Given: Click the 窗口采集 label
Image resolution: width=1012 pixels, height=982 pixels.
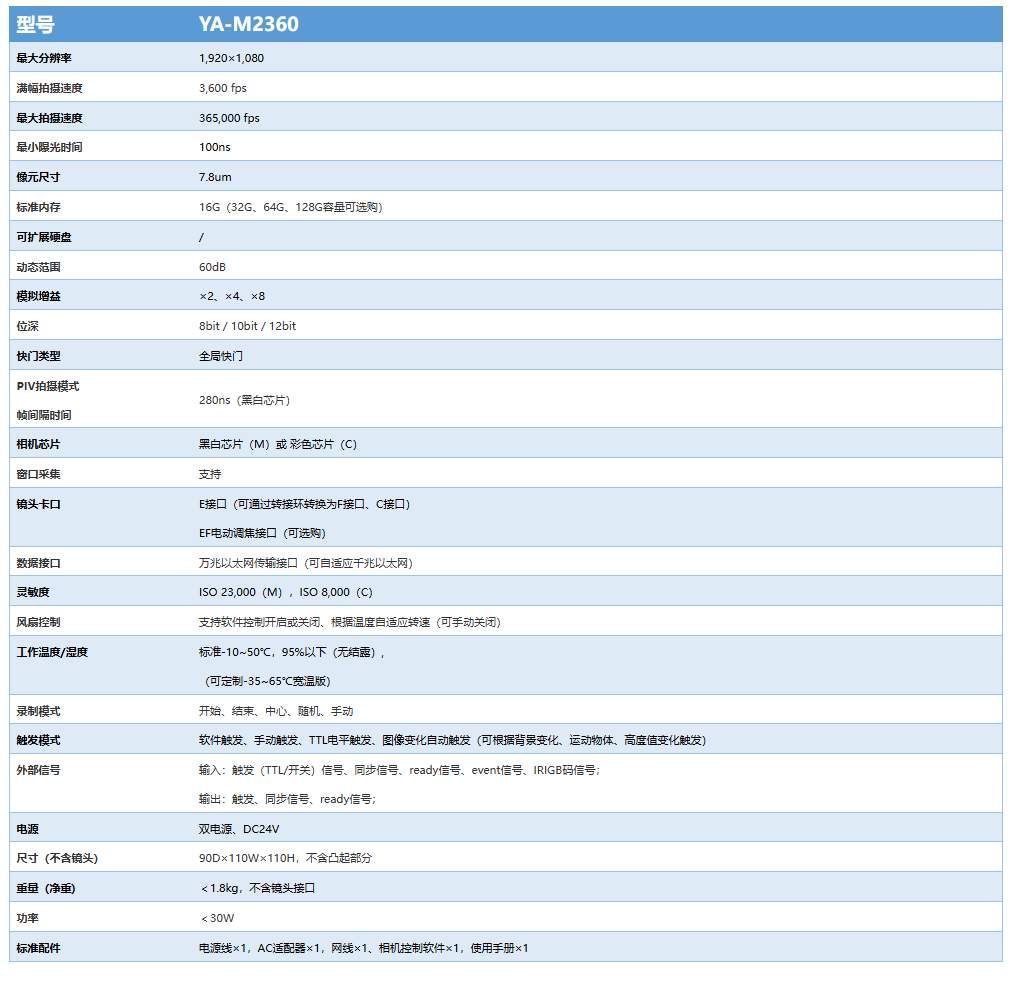Looking at the screenshot, I should (38, 474).
